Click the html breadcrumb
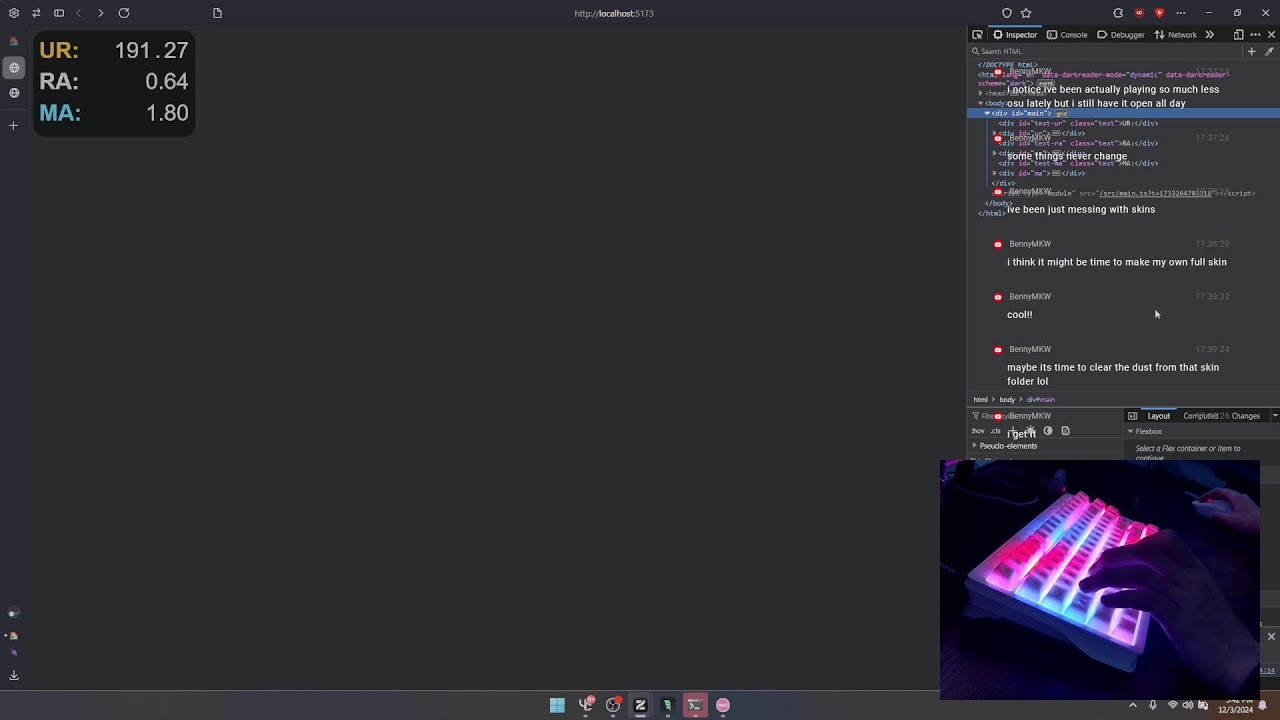Image resolution: width=1280 pixels, height=720 pixels. click(x=981, y=400)
